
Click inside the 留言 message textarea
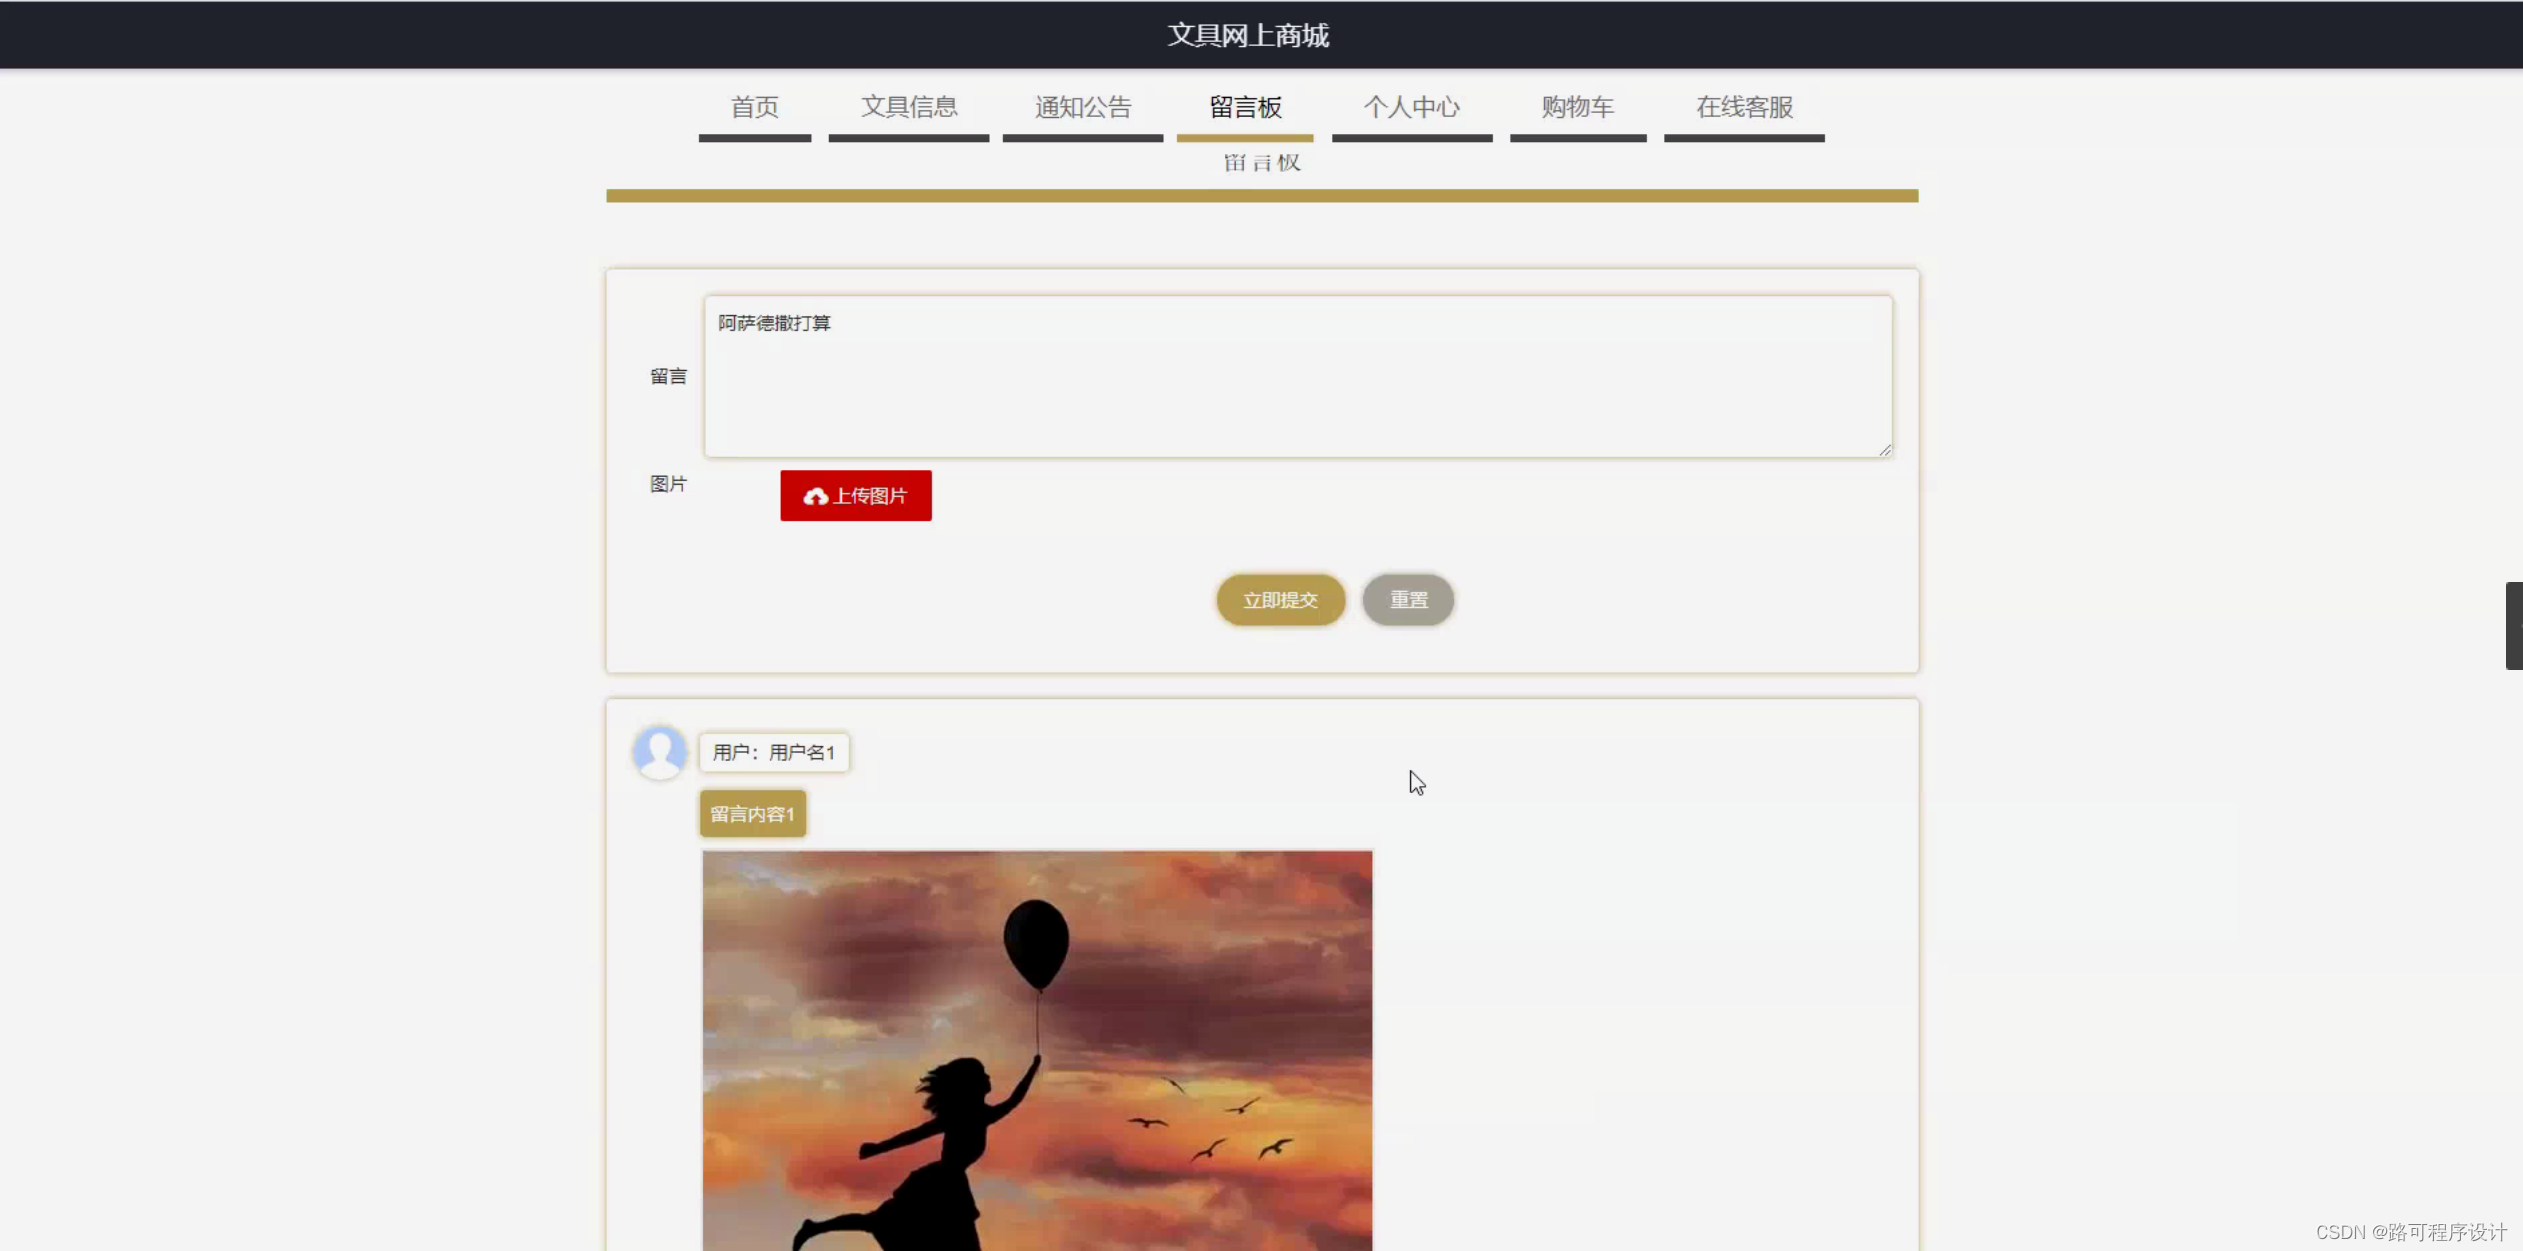[1295, 378]
